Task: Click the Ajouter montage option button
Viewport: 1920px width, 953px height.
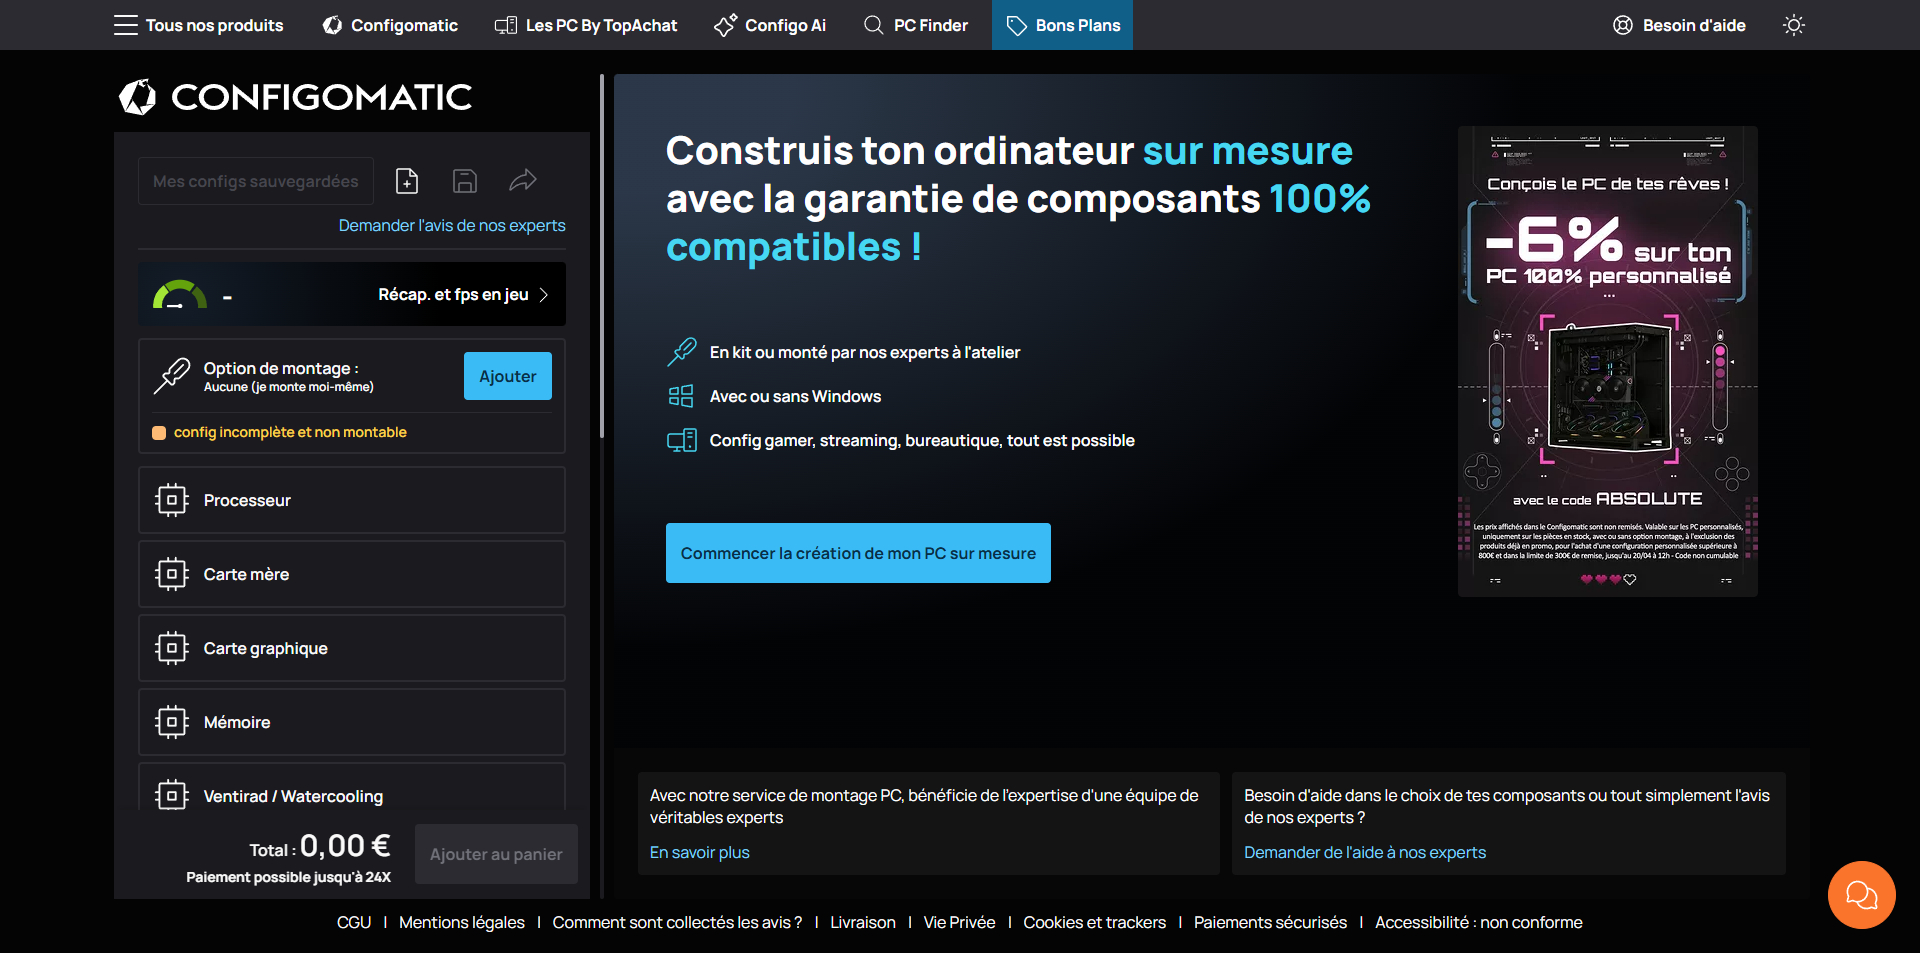Action: click(508, 376)
